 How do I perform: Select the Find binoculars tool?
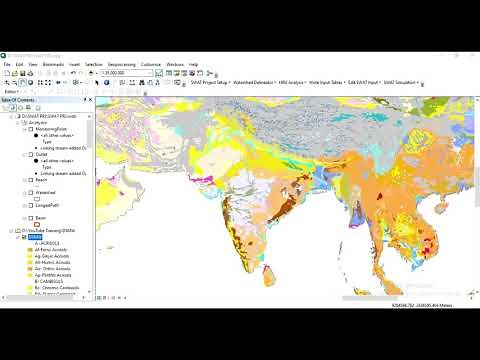click(142, 82)
